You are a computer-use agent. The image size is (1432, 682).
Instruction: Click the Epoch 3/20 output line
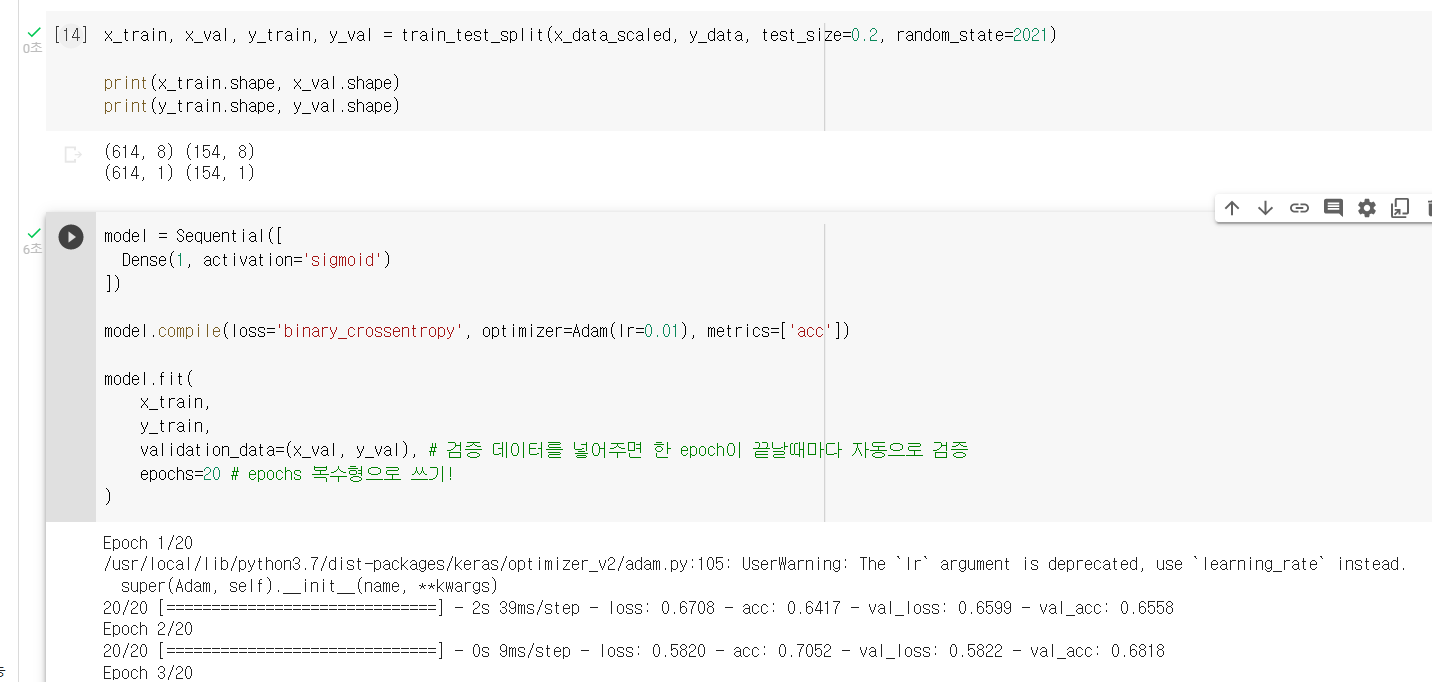[148, 672]
